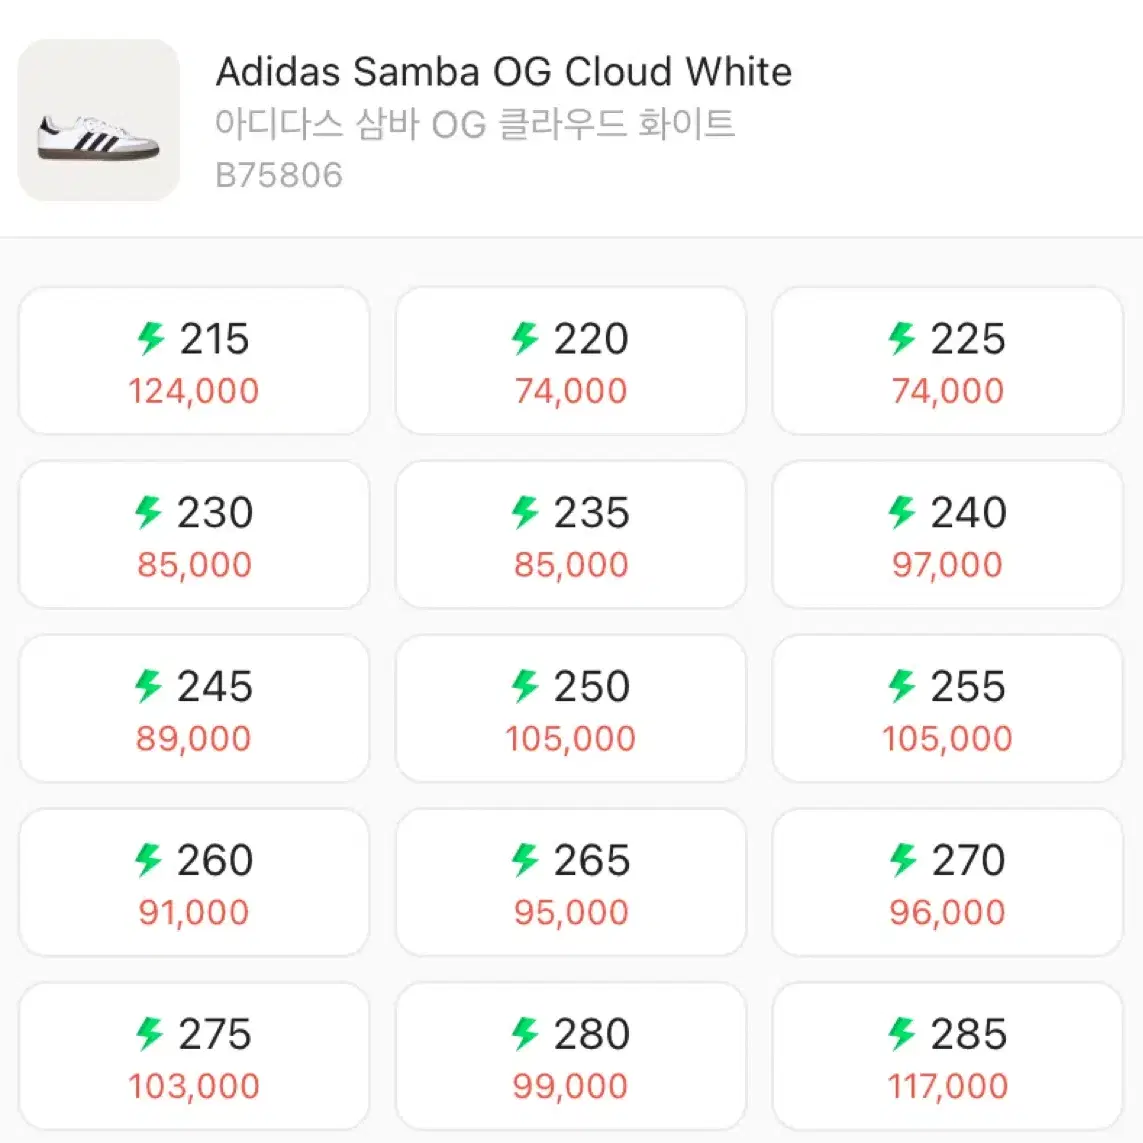Screen dimensions: 1143x1143
Task: Tap the lightning icon next to size 220
Action: point(525,339)
